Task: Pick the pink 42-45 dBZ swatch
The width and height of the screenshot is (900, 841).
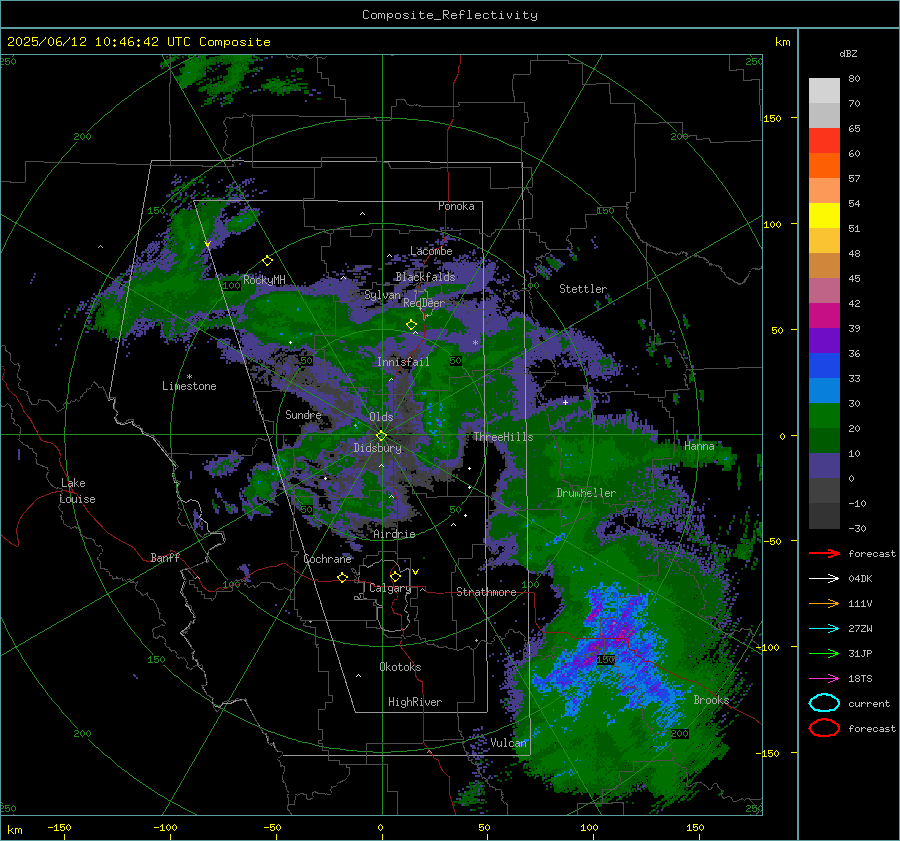Action: tap(824, 291)
